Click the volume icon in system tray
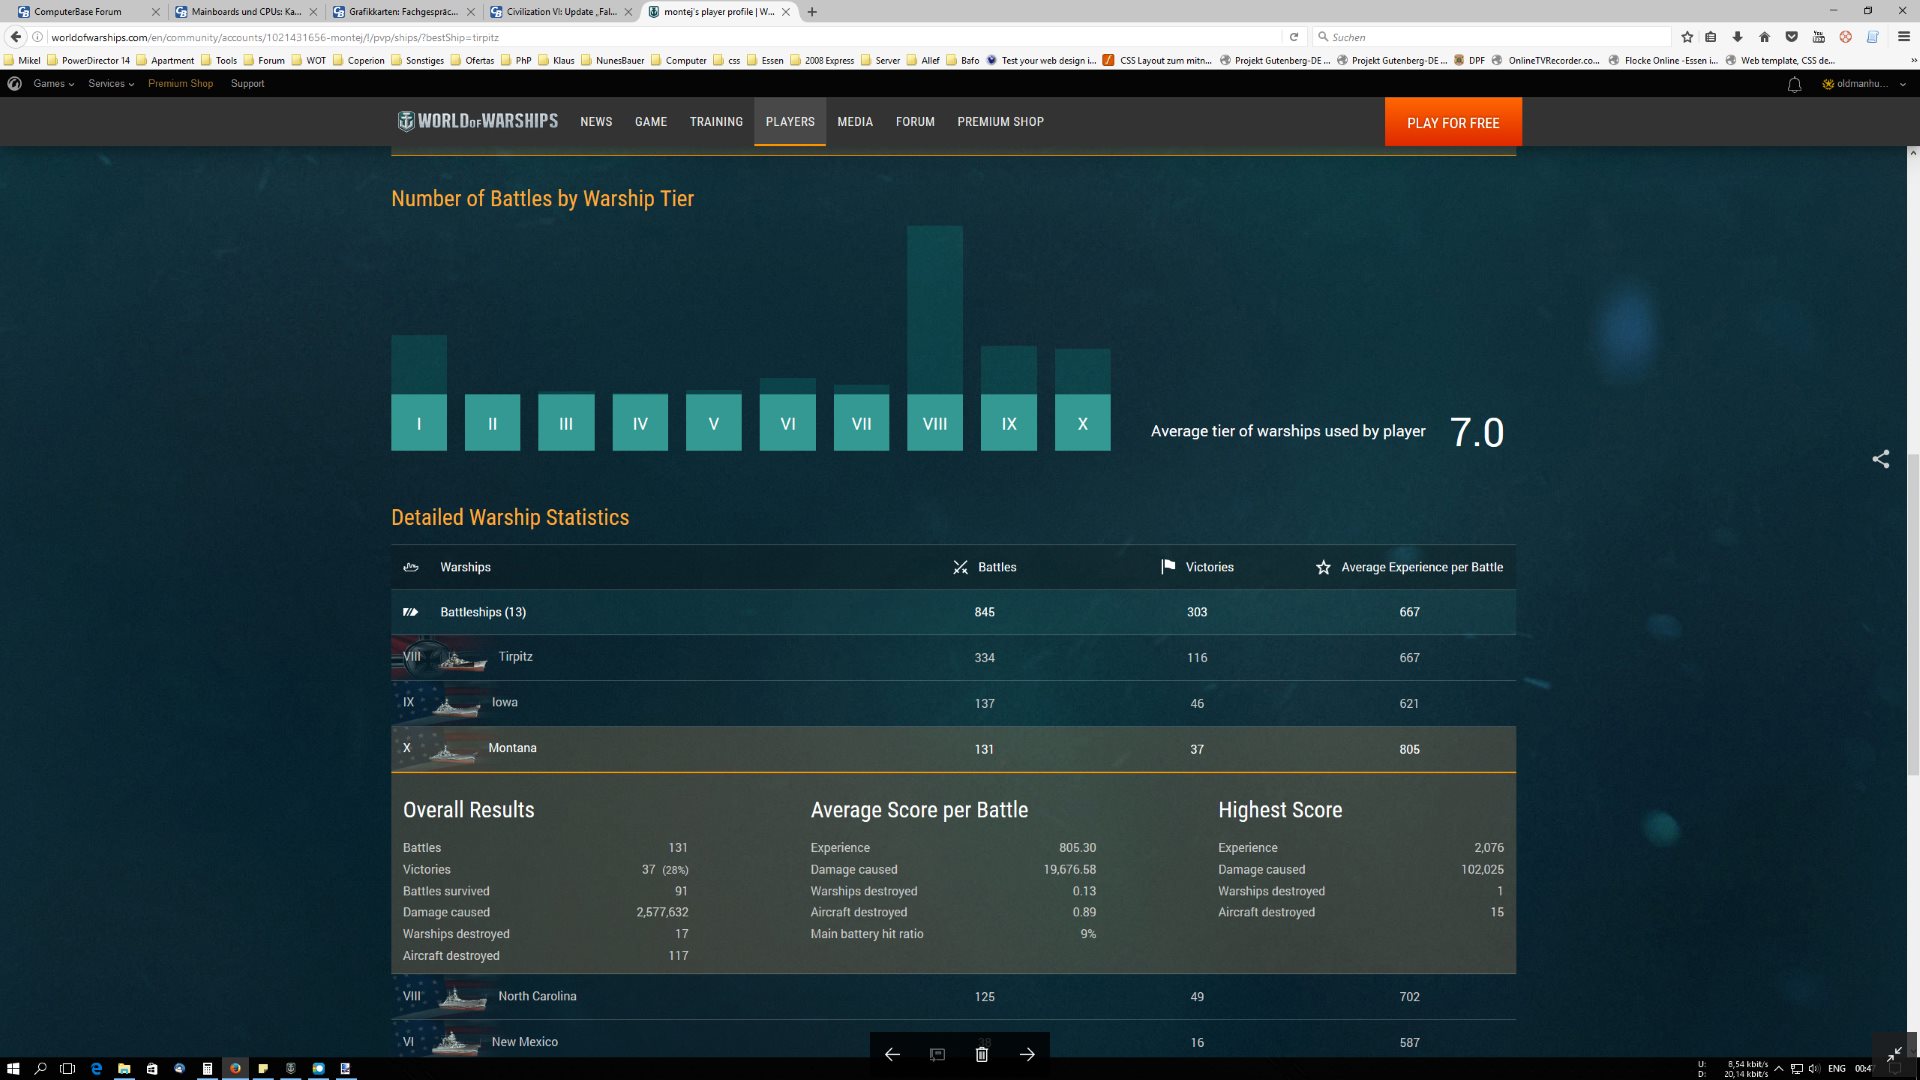 (x=1814, y=1068)
